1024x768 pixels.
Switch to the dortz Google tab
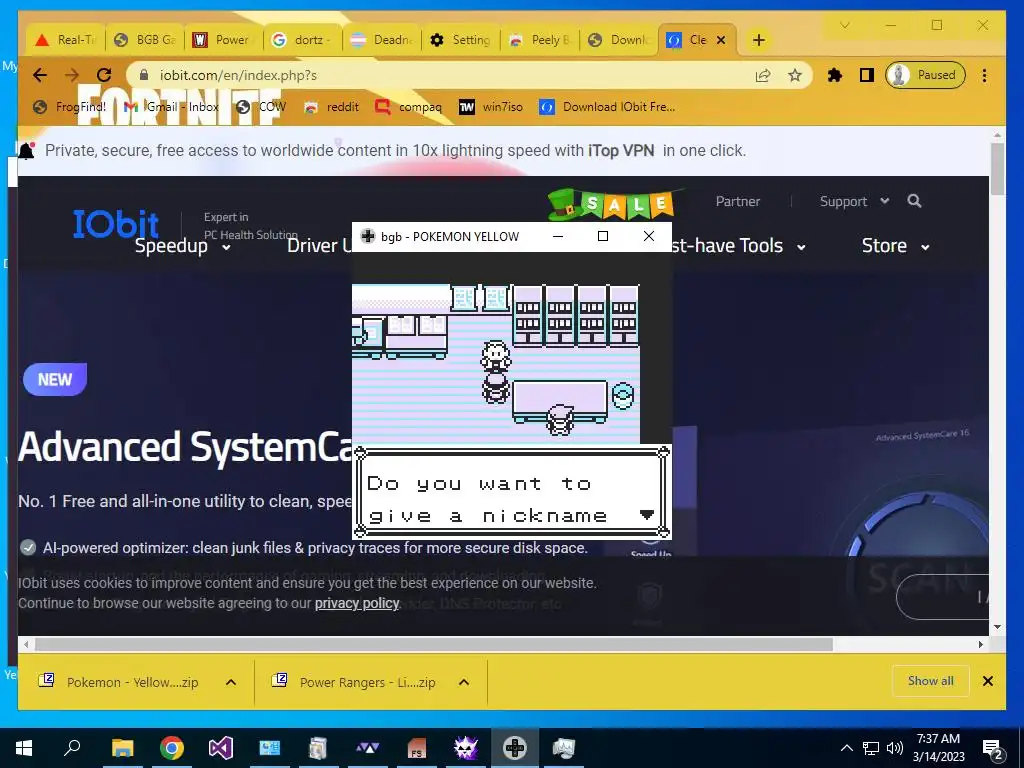(303, 40)
